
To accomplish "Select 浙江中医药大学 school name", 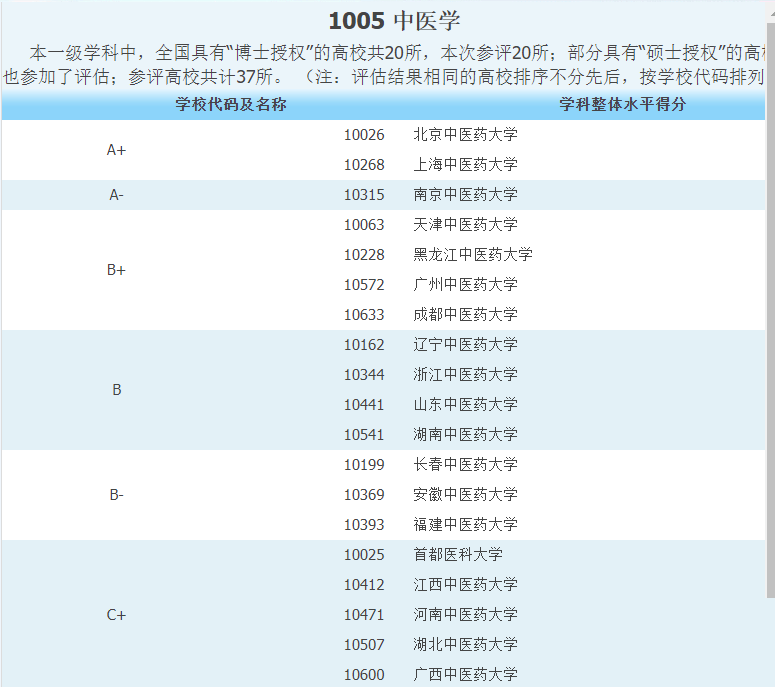I will coord(465,375).
